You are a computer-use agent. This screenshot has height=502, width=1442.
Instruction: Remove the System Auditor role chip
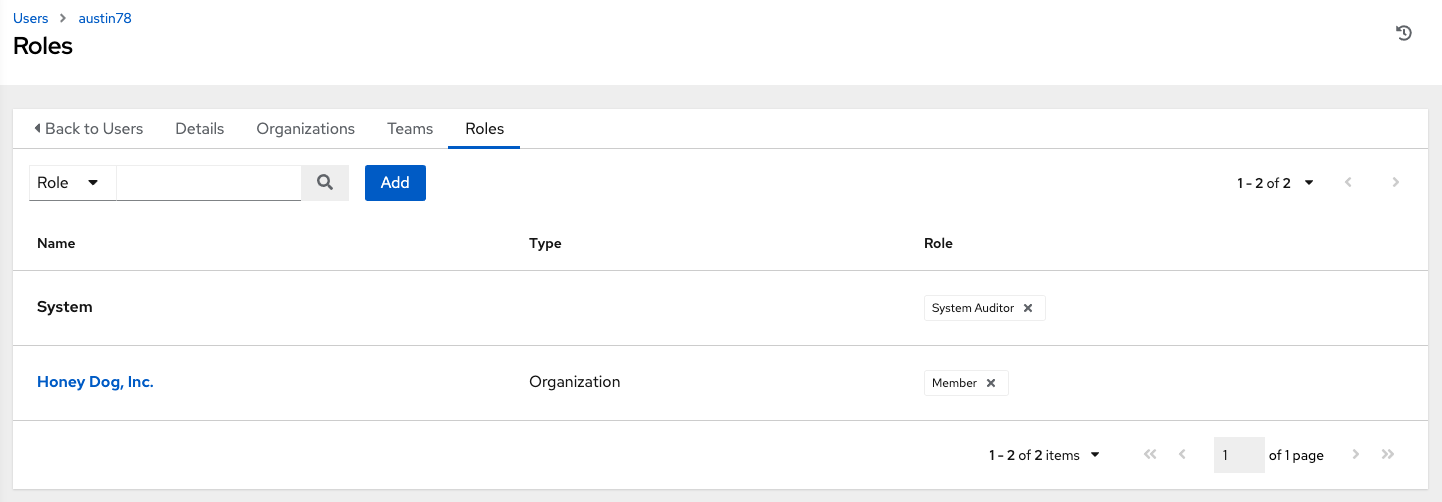1028,308
